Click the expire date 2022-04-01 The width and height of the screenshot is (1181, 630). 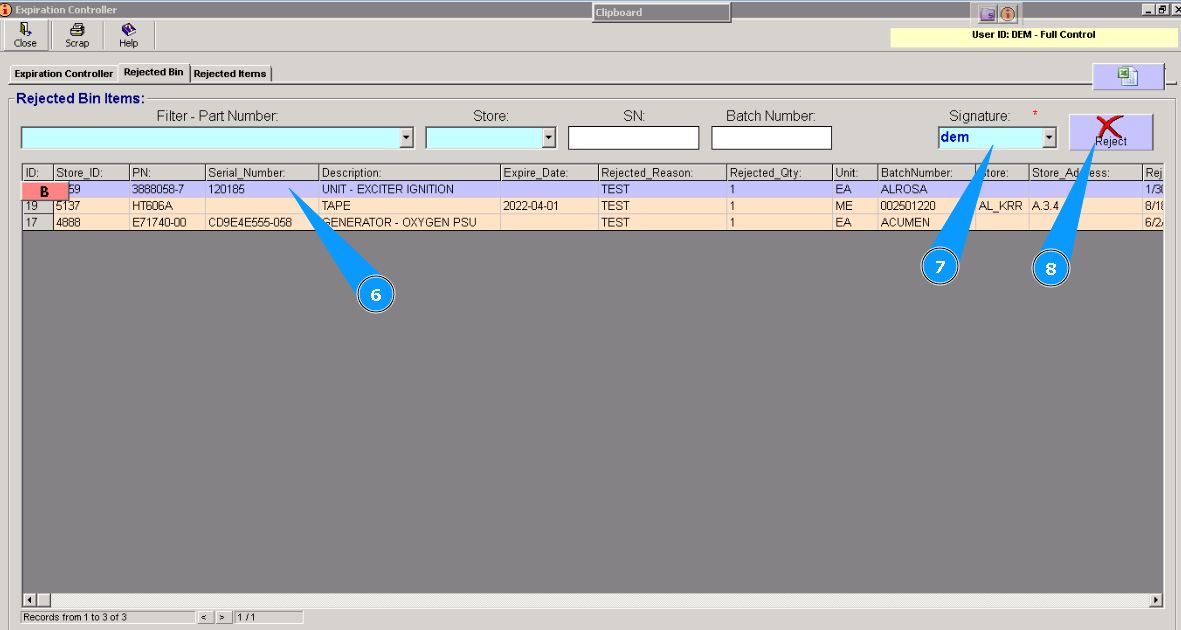549,206
